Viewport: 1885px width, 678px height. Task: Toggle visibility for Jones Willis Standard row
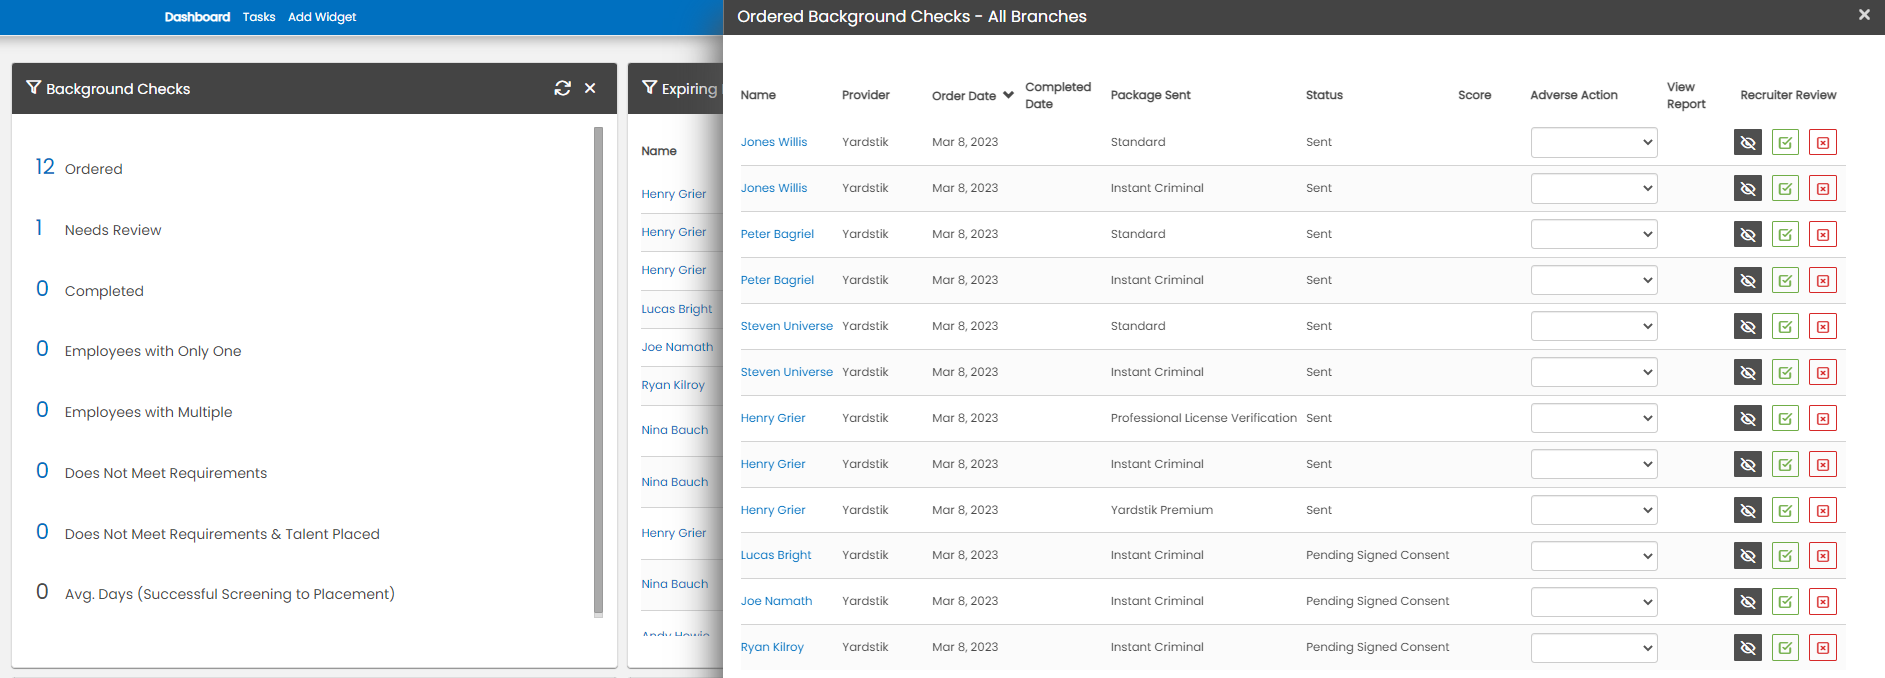(x=1748, y=142)
